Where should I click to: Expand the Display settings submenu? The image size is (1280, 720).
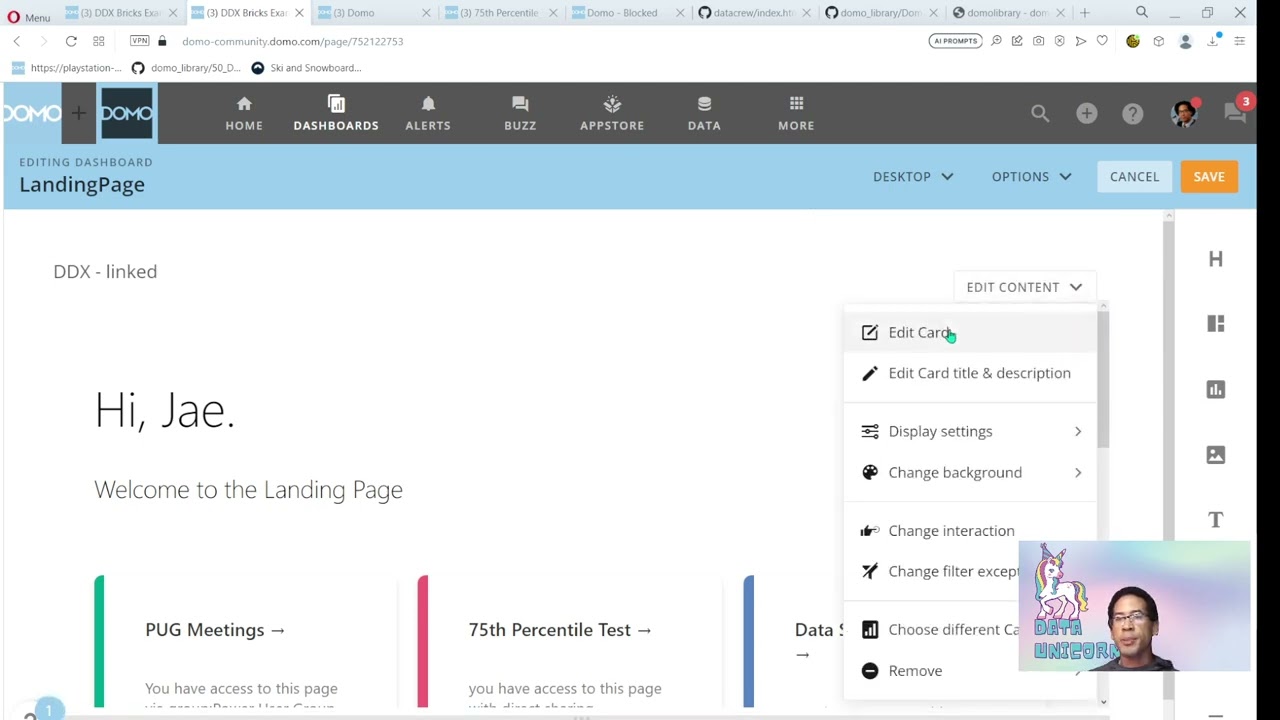[970, 431]
